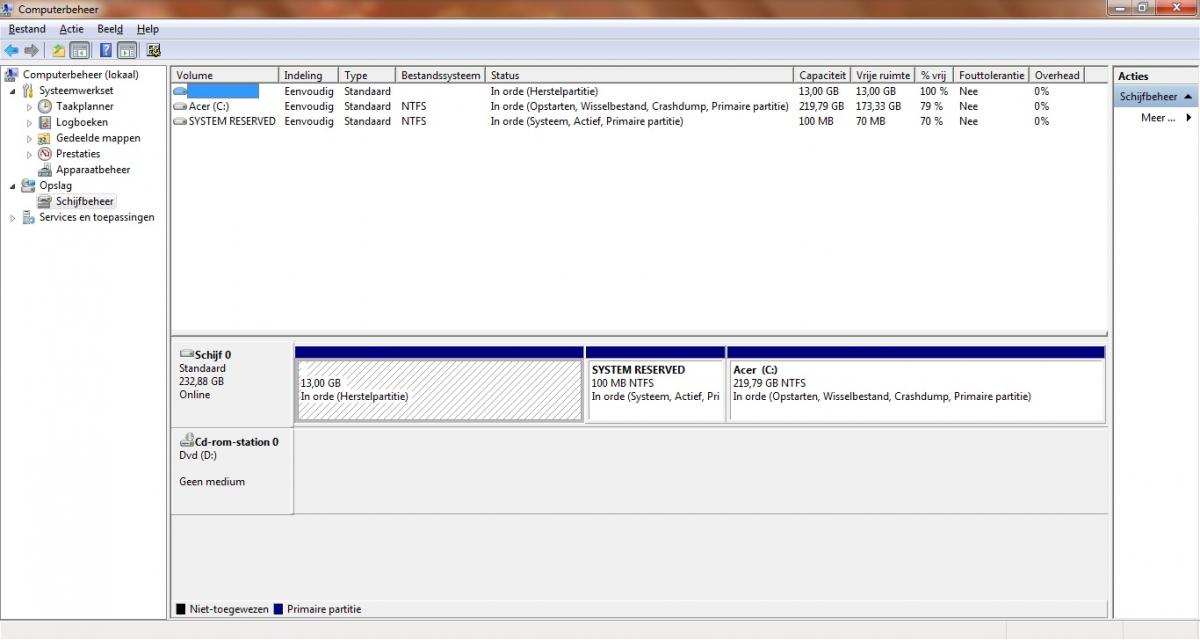Click the settings view toolbar icon
The width and height of the screenshot is (1200, 640).
click(153, 50)
